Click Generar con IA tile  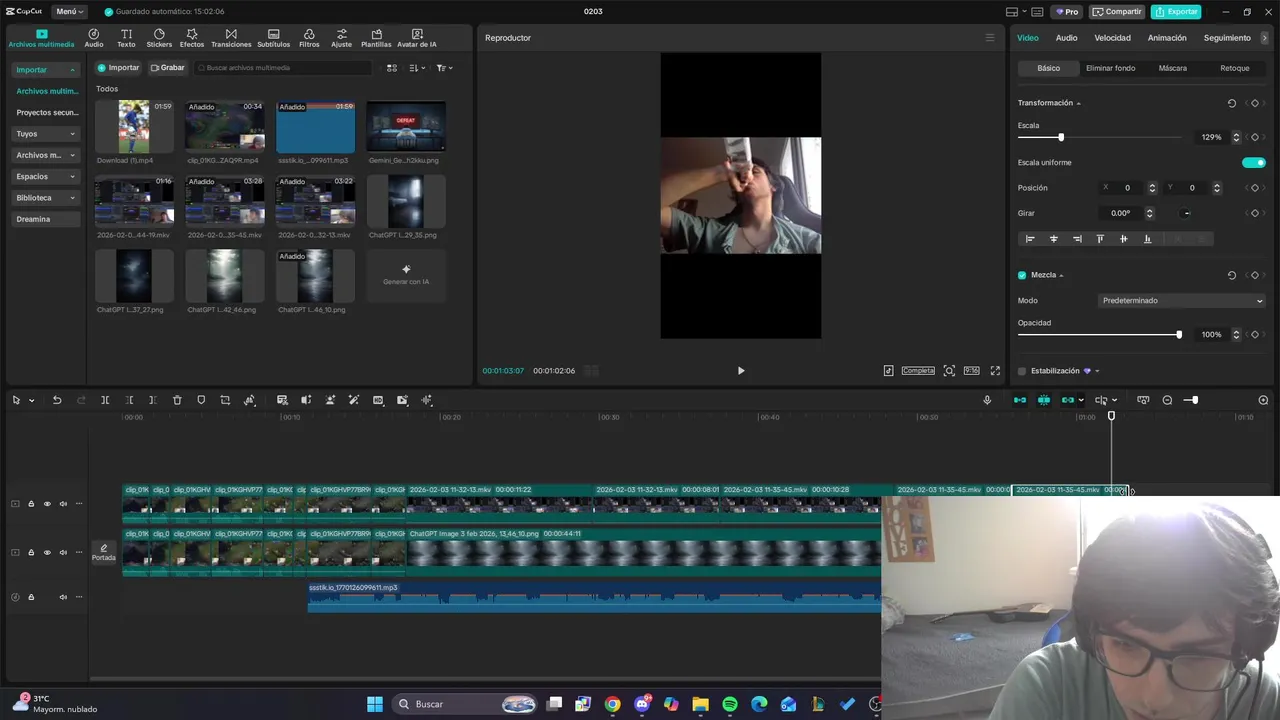[x=406, y=275]
